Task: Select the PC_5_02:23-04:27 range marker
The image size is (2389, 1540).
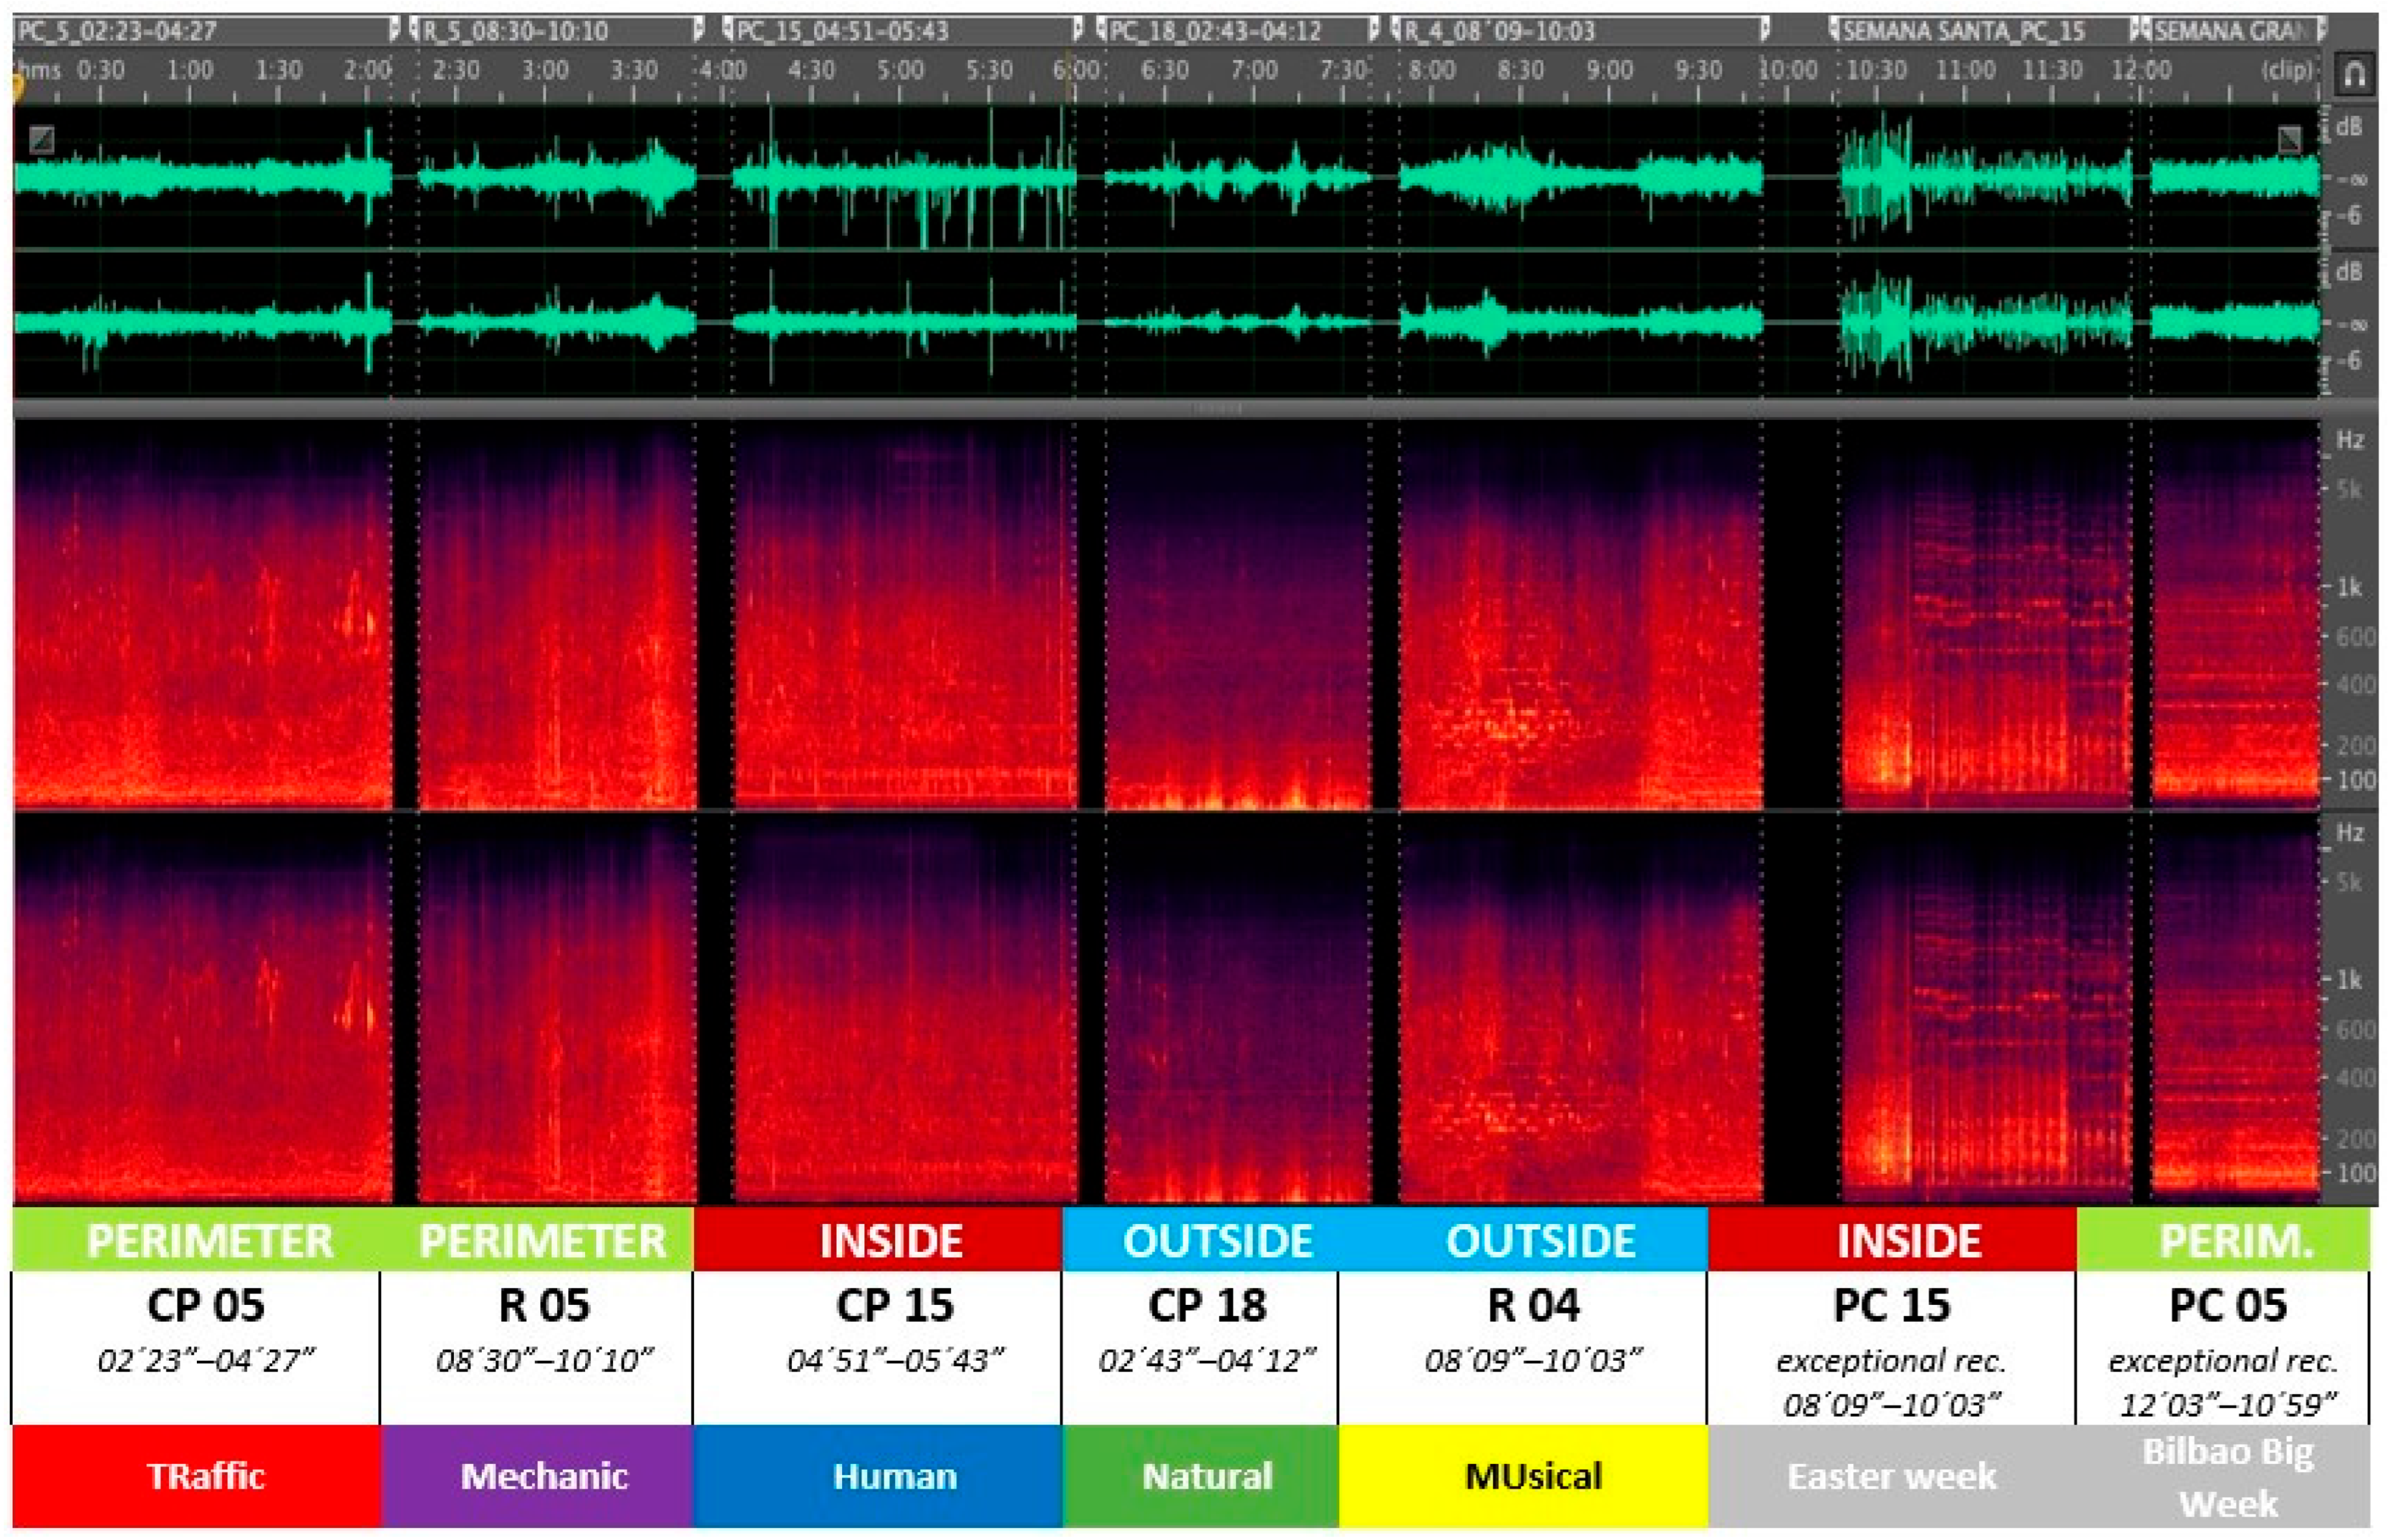Action: click(206, 30)
